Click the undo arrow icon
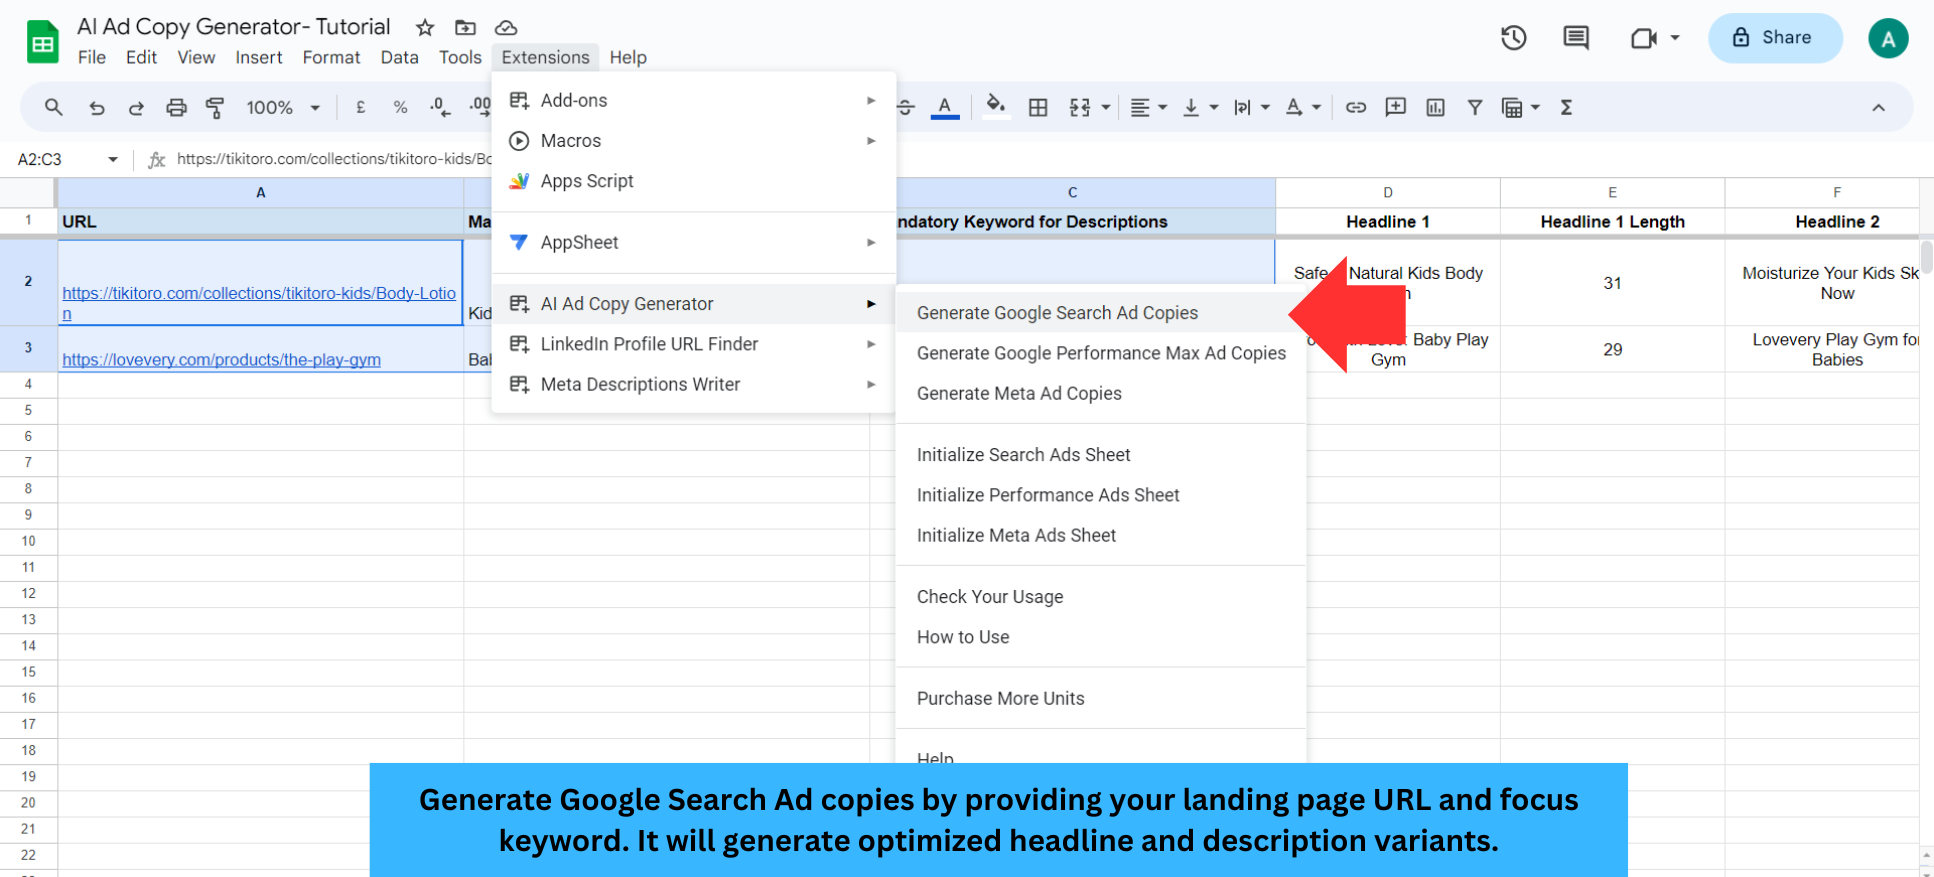The image size is (1934, 877). [96, 108]
